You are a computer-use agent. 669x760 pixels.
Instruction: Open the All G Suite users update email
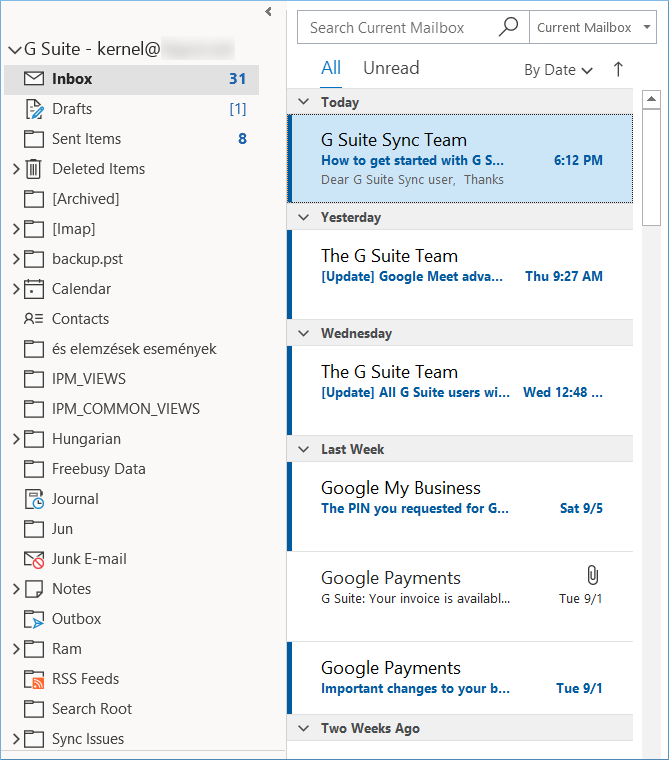461,390
